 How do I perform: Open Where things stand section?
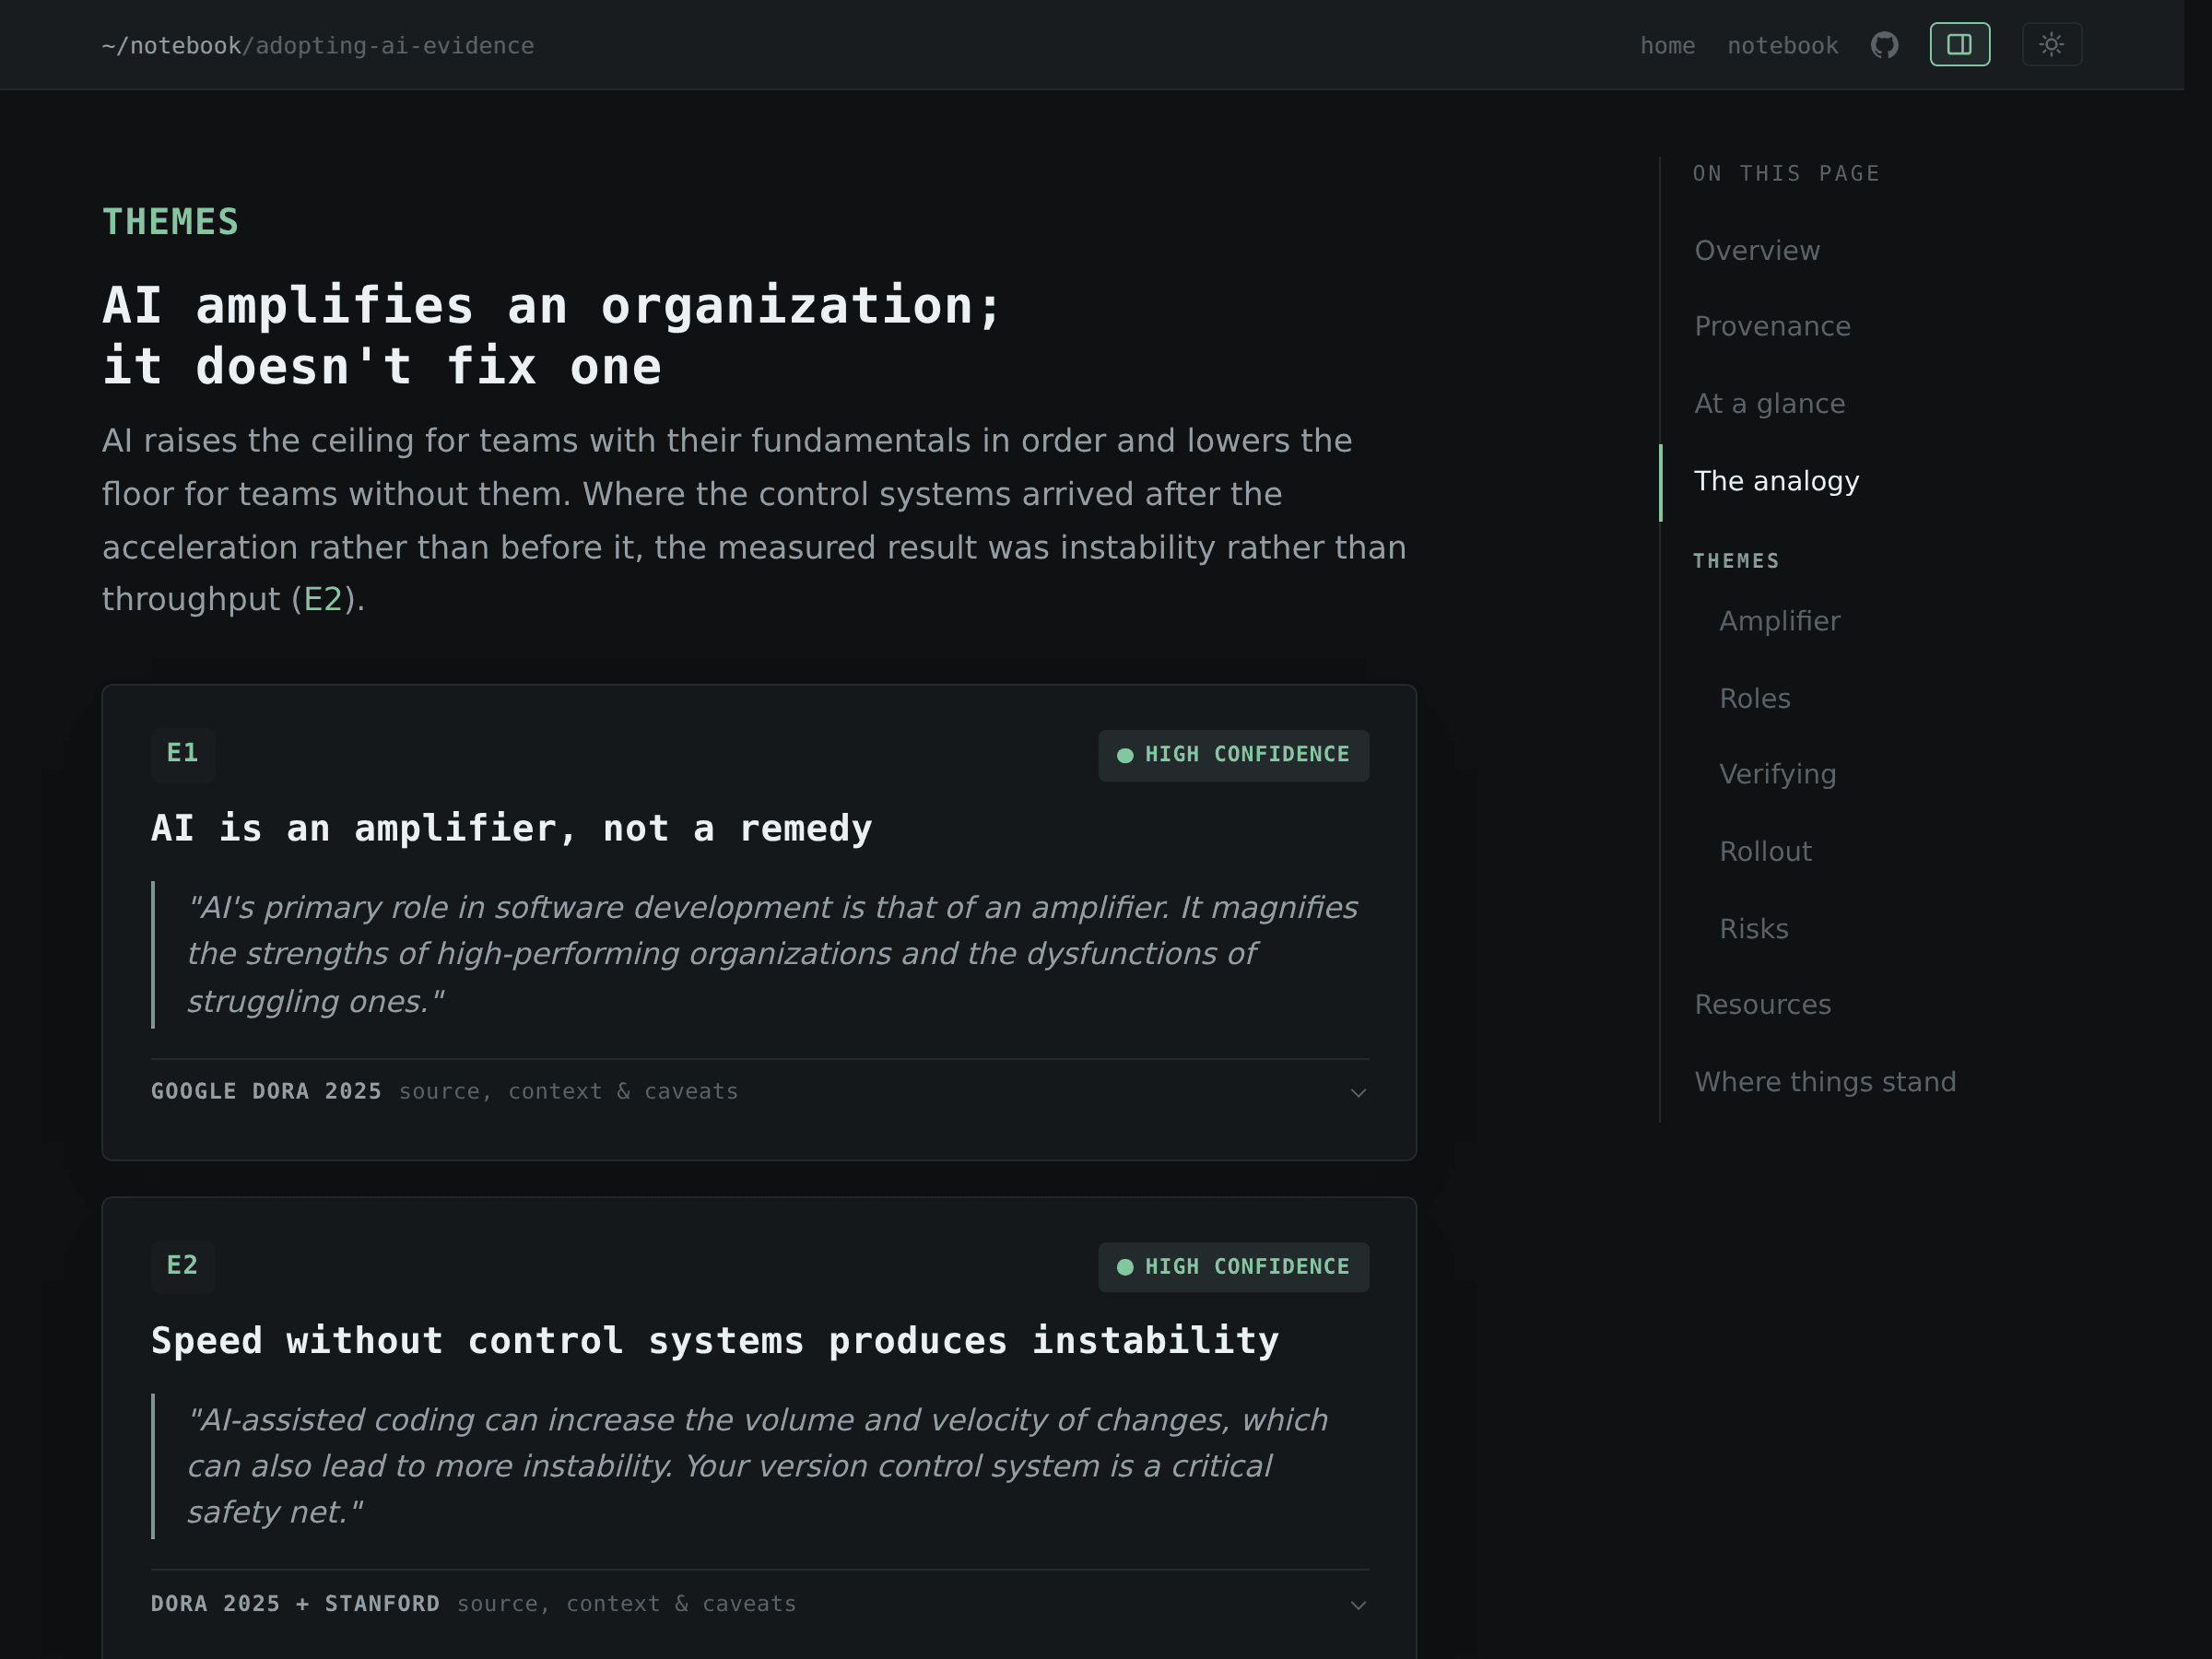tap(1824, 1082)
